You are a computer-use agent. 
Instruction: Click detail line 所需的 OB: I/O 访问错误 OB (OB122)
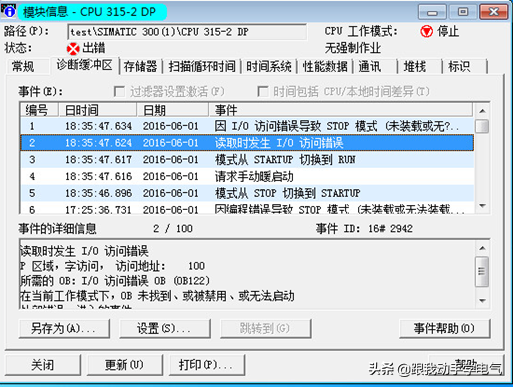(x=115, y=281)
